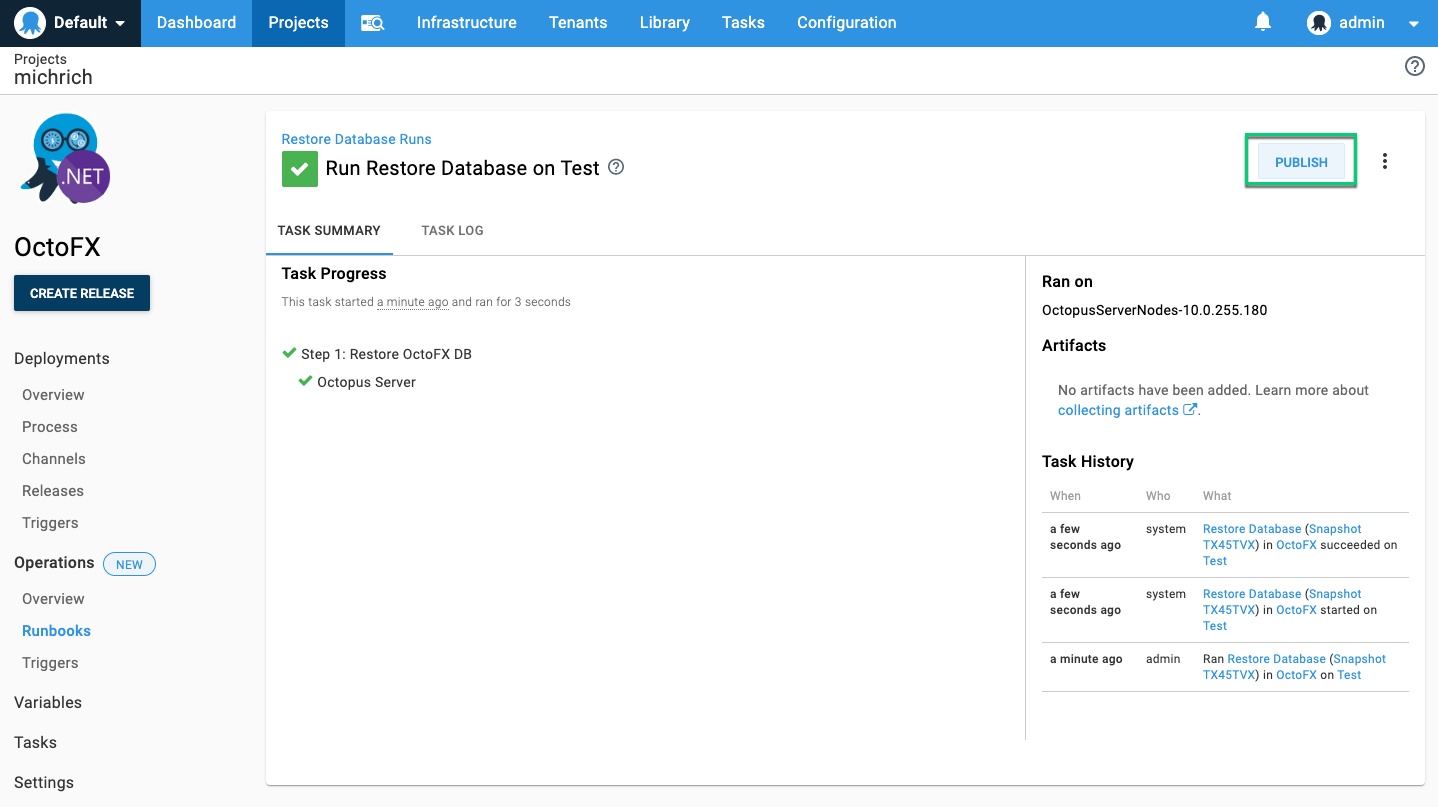Screen dimensions: 1438x807
Task: Switch to the Task Log tab
Action: [452, 230]
